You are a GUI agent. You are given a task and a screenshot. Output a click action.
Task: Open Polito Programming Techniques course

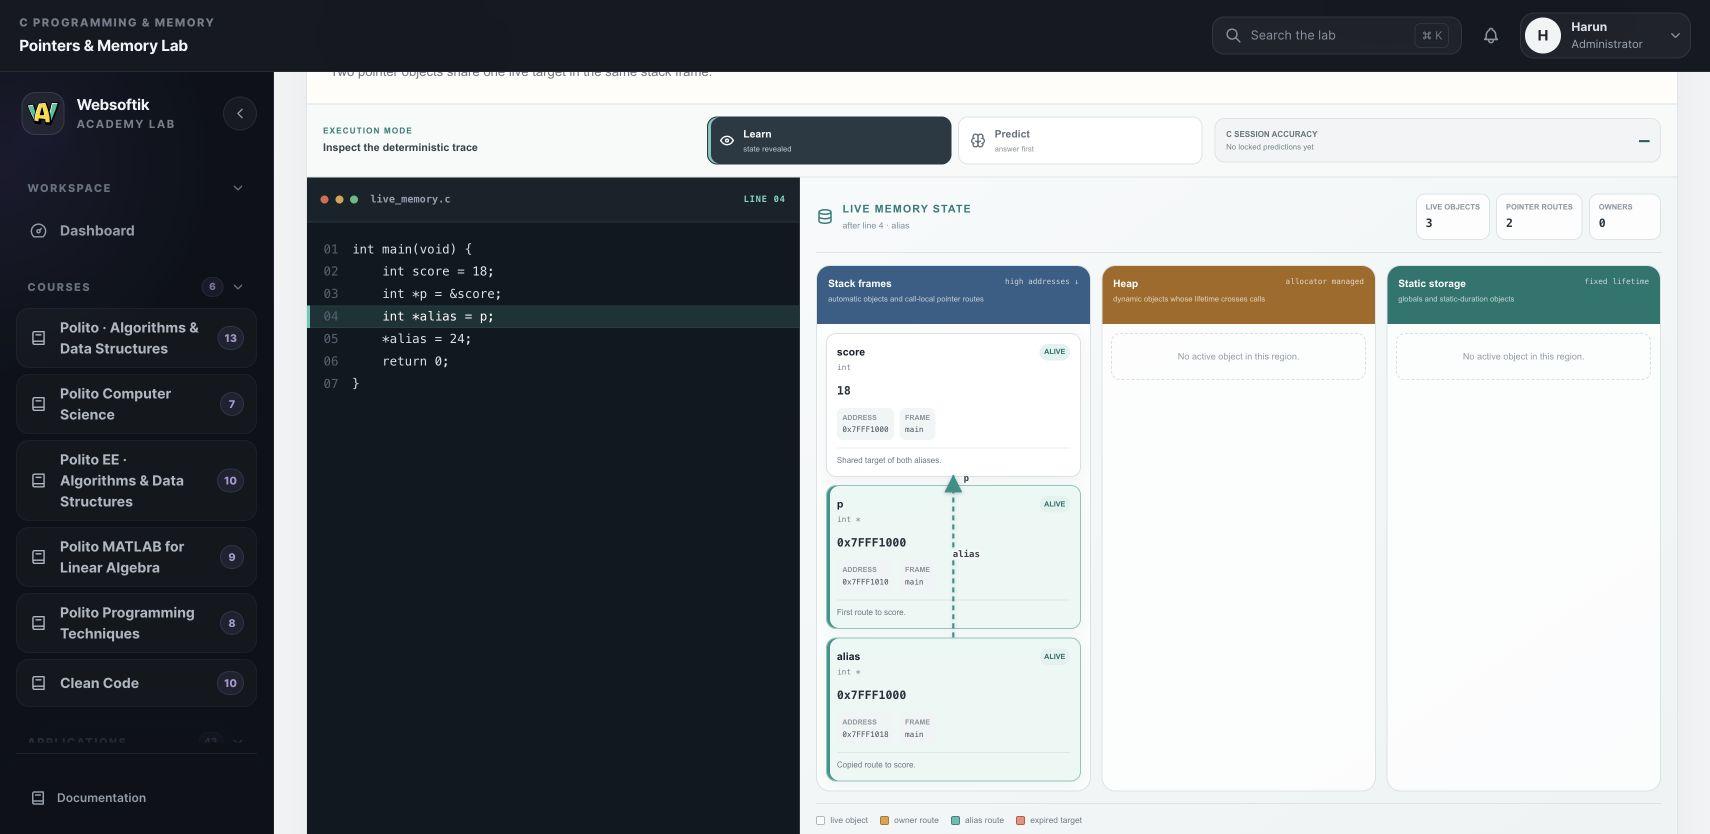tap(136, 623)
